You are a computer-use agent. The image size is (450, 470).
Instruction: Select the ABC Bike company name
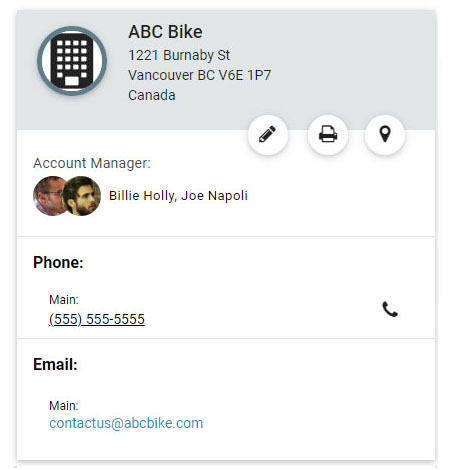[165, 32]
